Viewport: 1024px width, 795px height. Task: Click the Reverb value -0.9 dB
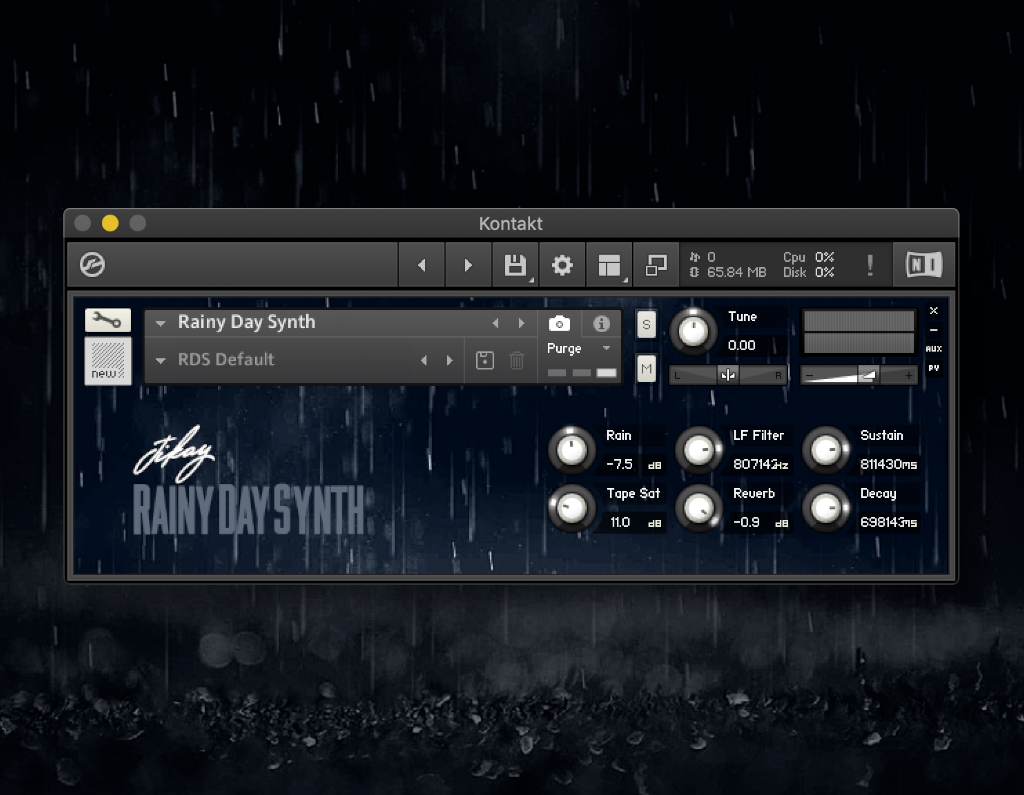click(761, 523)
